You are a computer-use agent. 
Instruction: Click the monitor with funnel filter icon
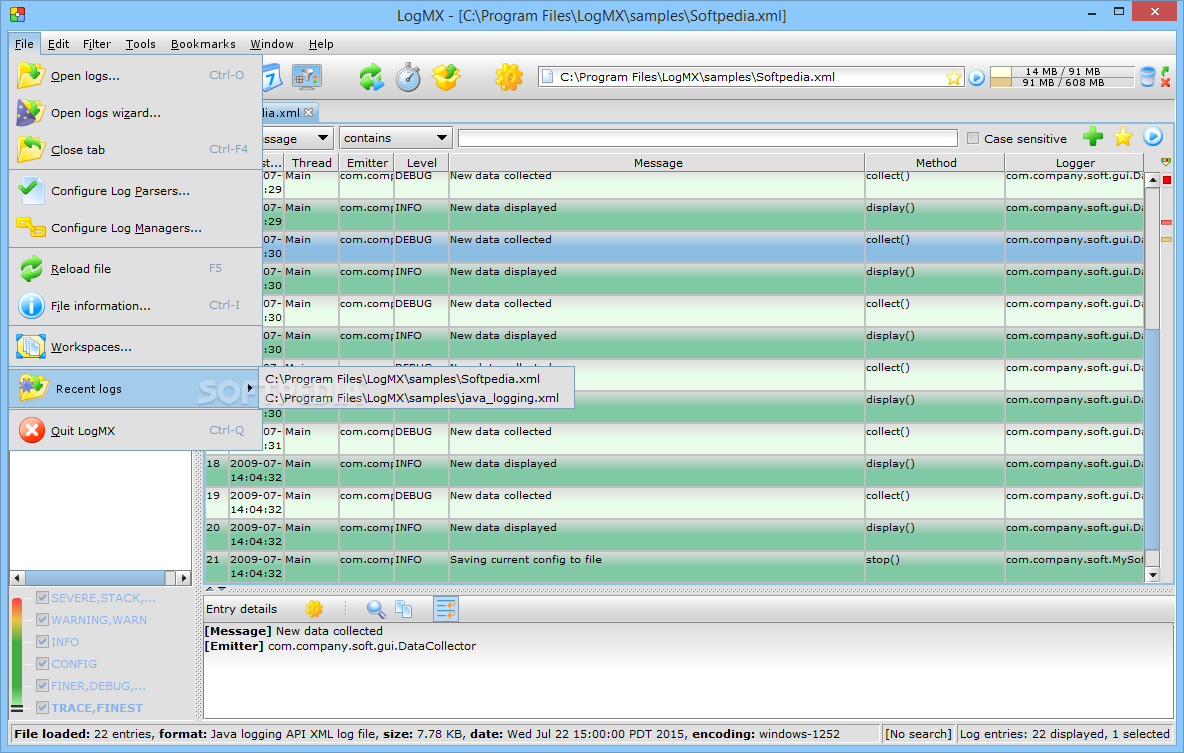307,77
